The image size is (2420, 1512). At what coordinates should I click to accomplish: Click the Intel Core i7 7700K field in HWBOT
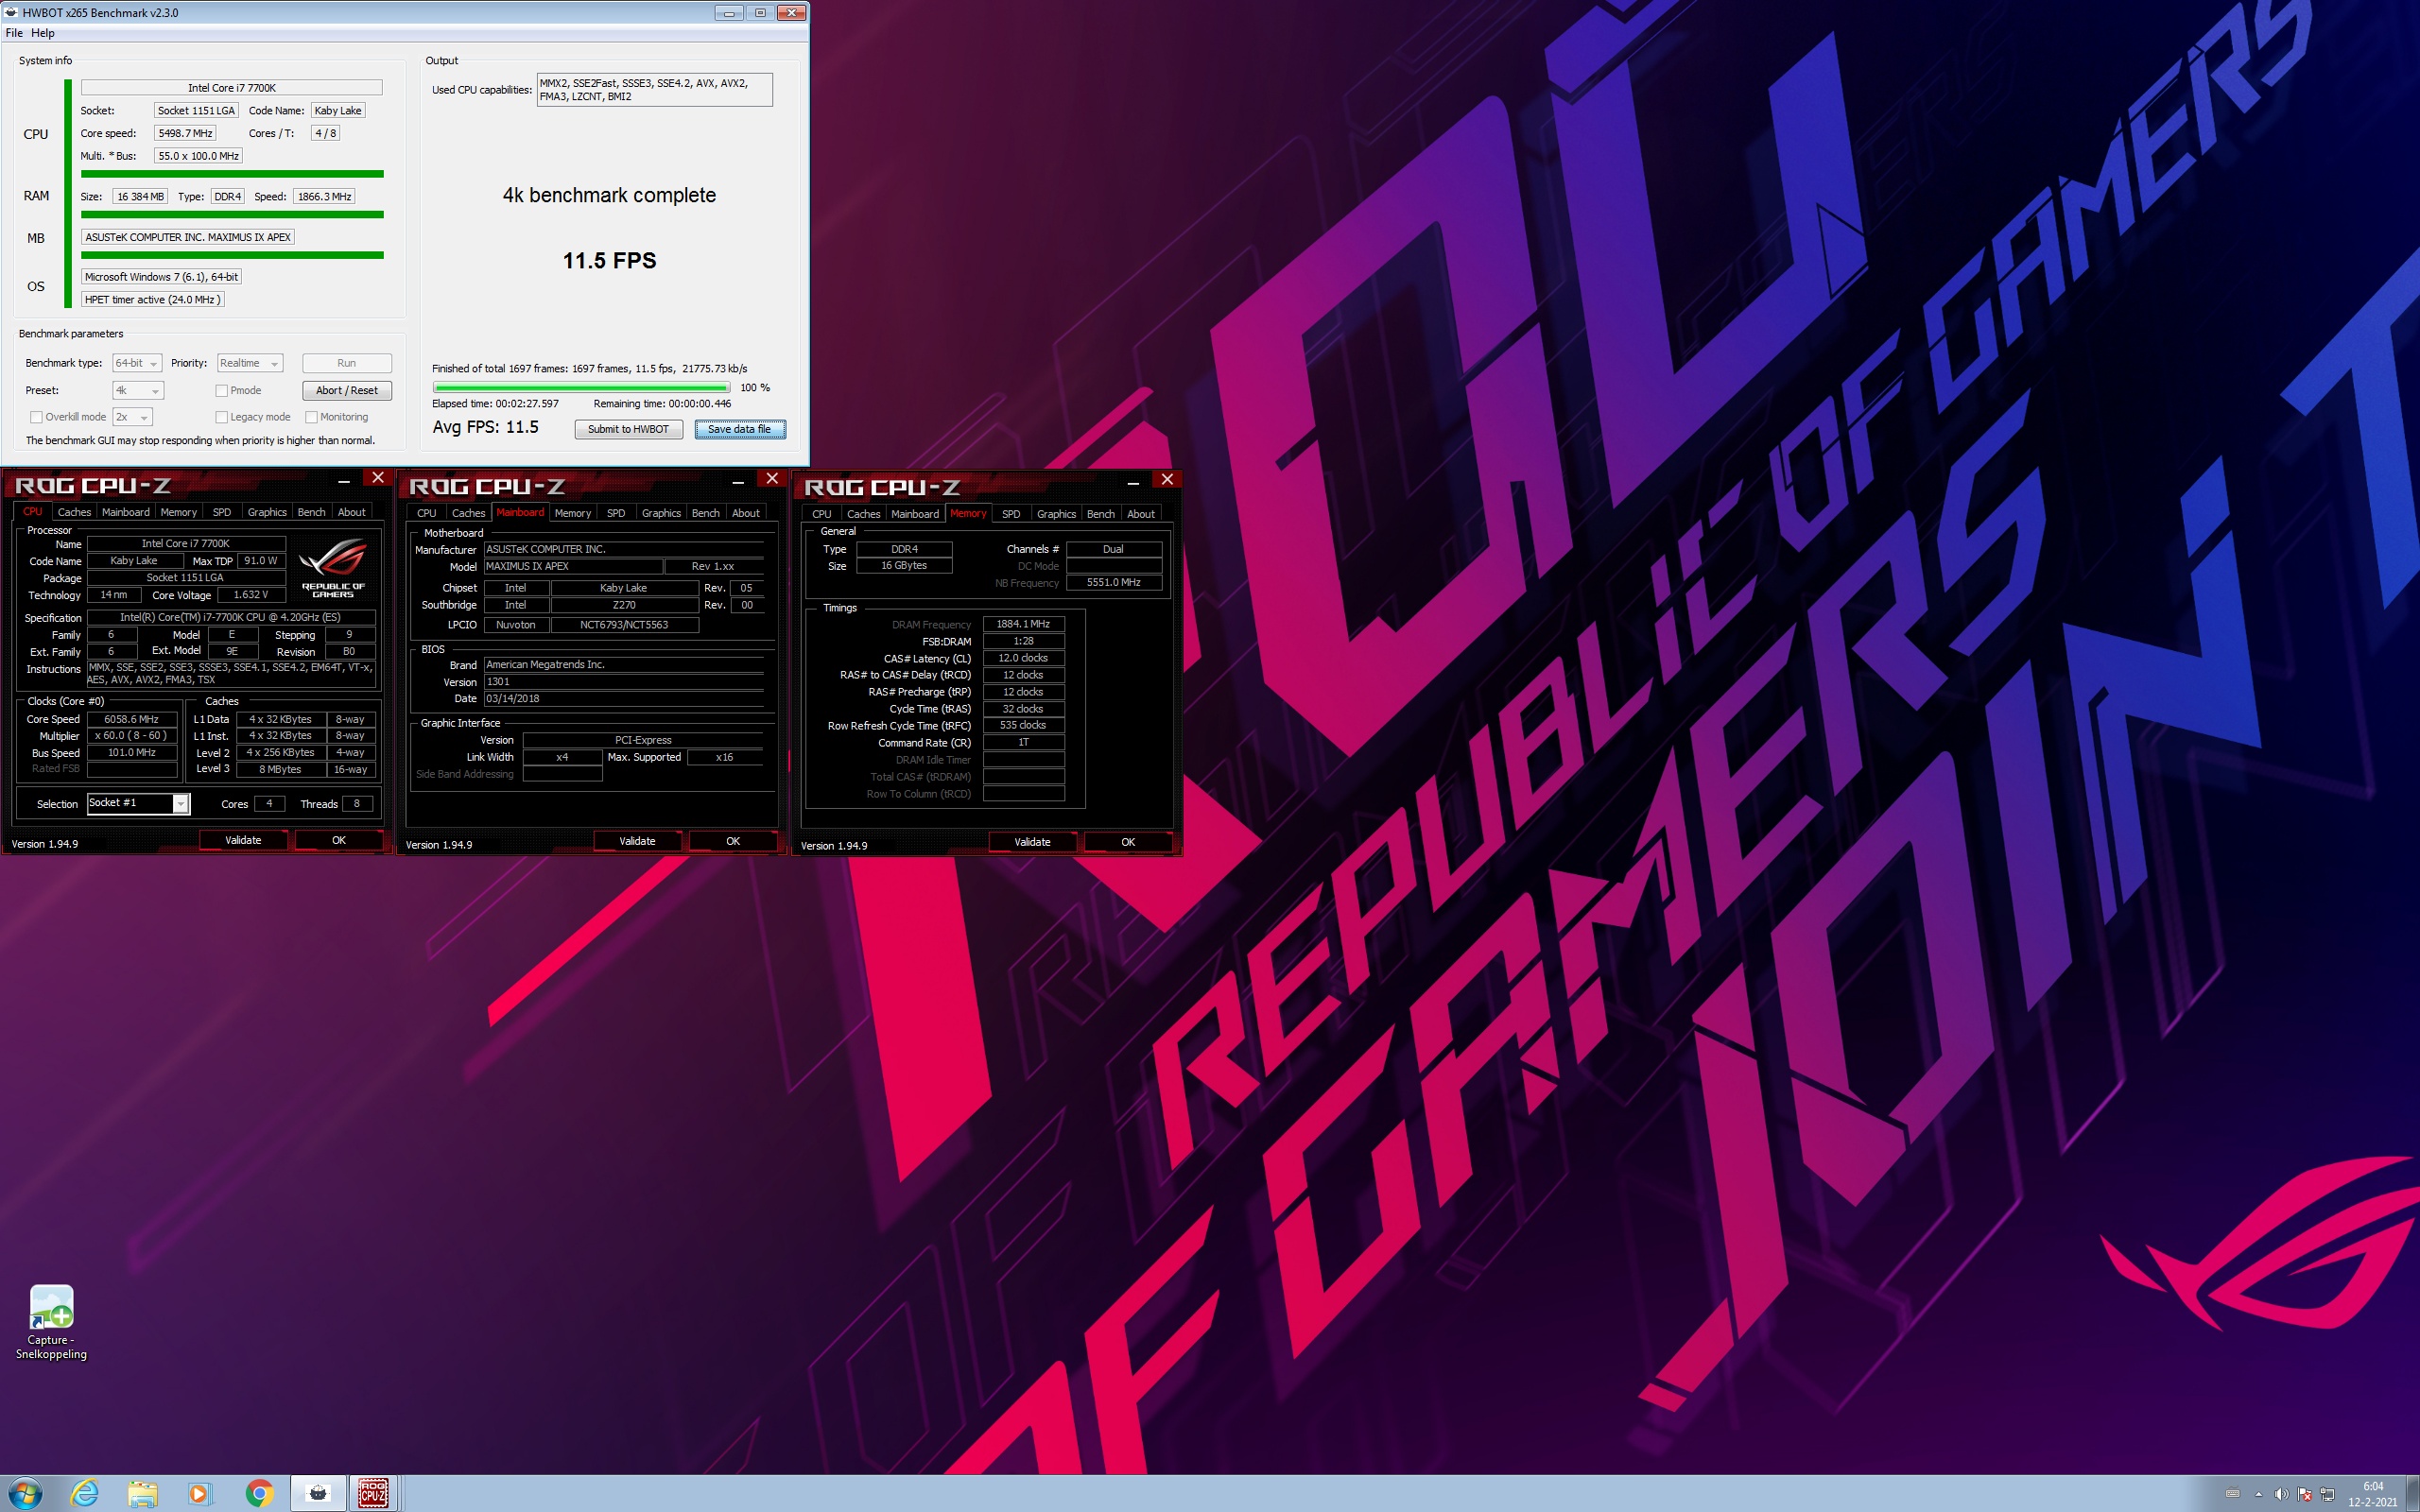232,88
